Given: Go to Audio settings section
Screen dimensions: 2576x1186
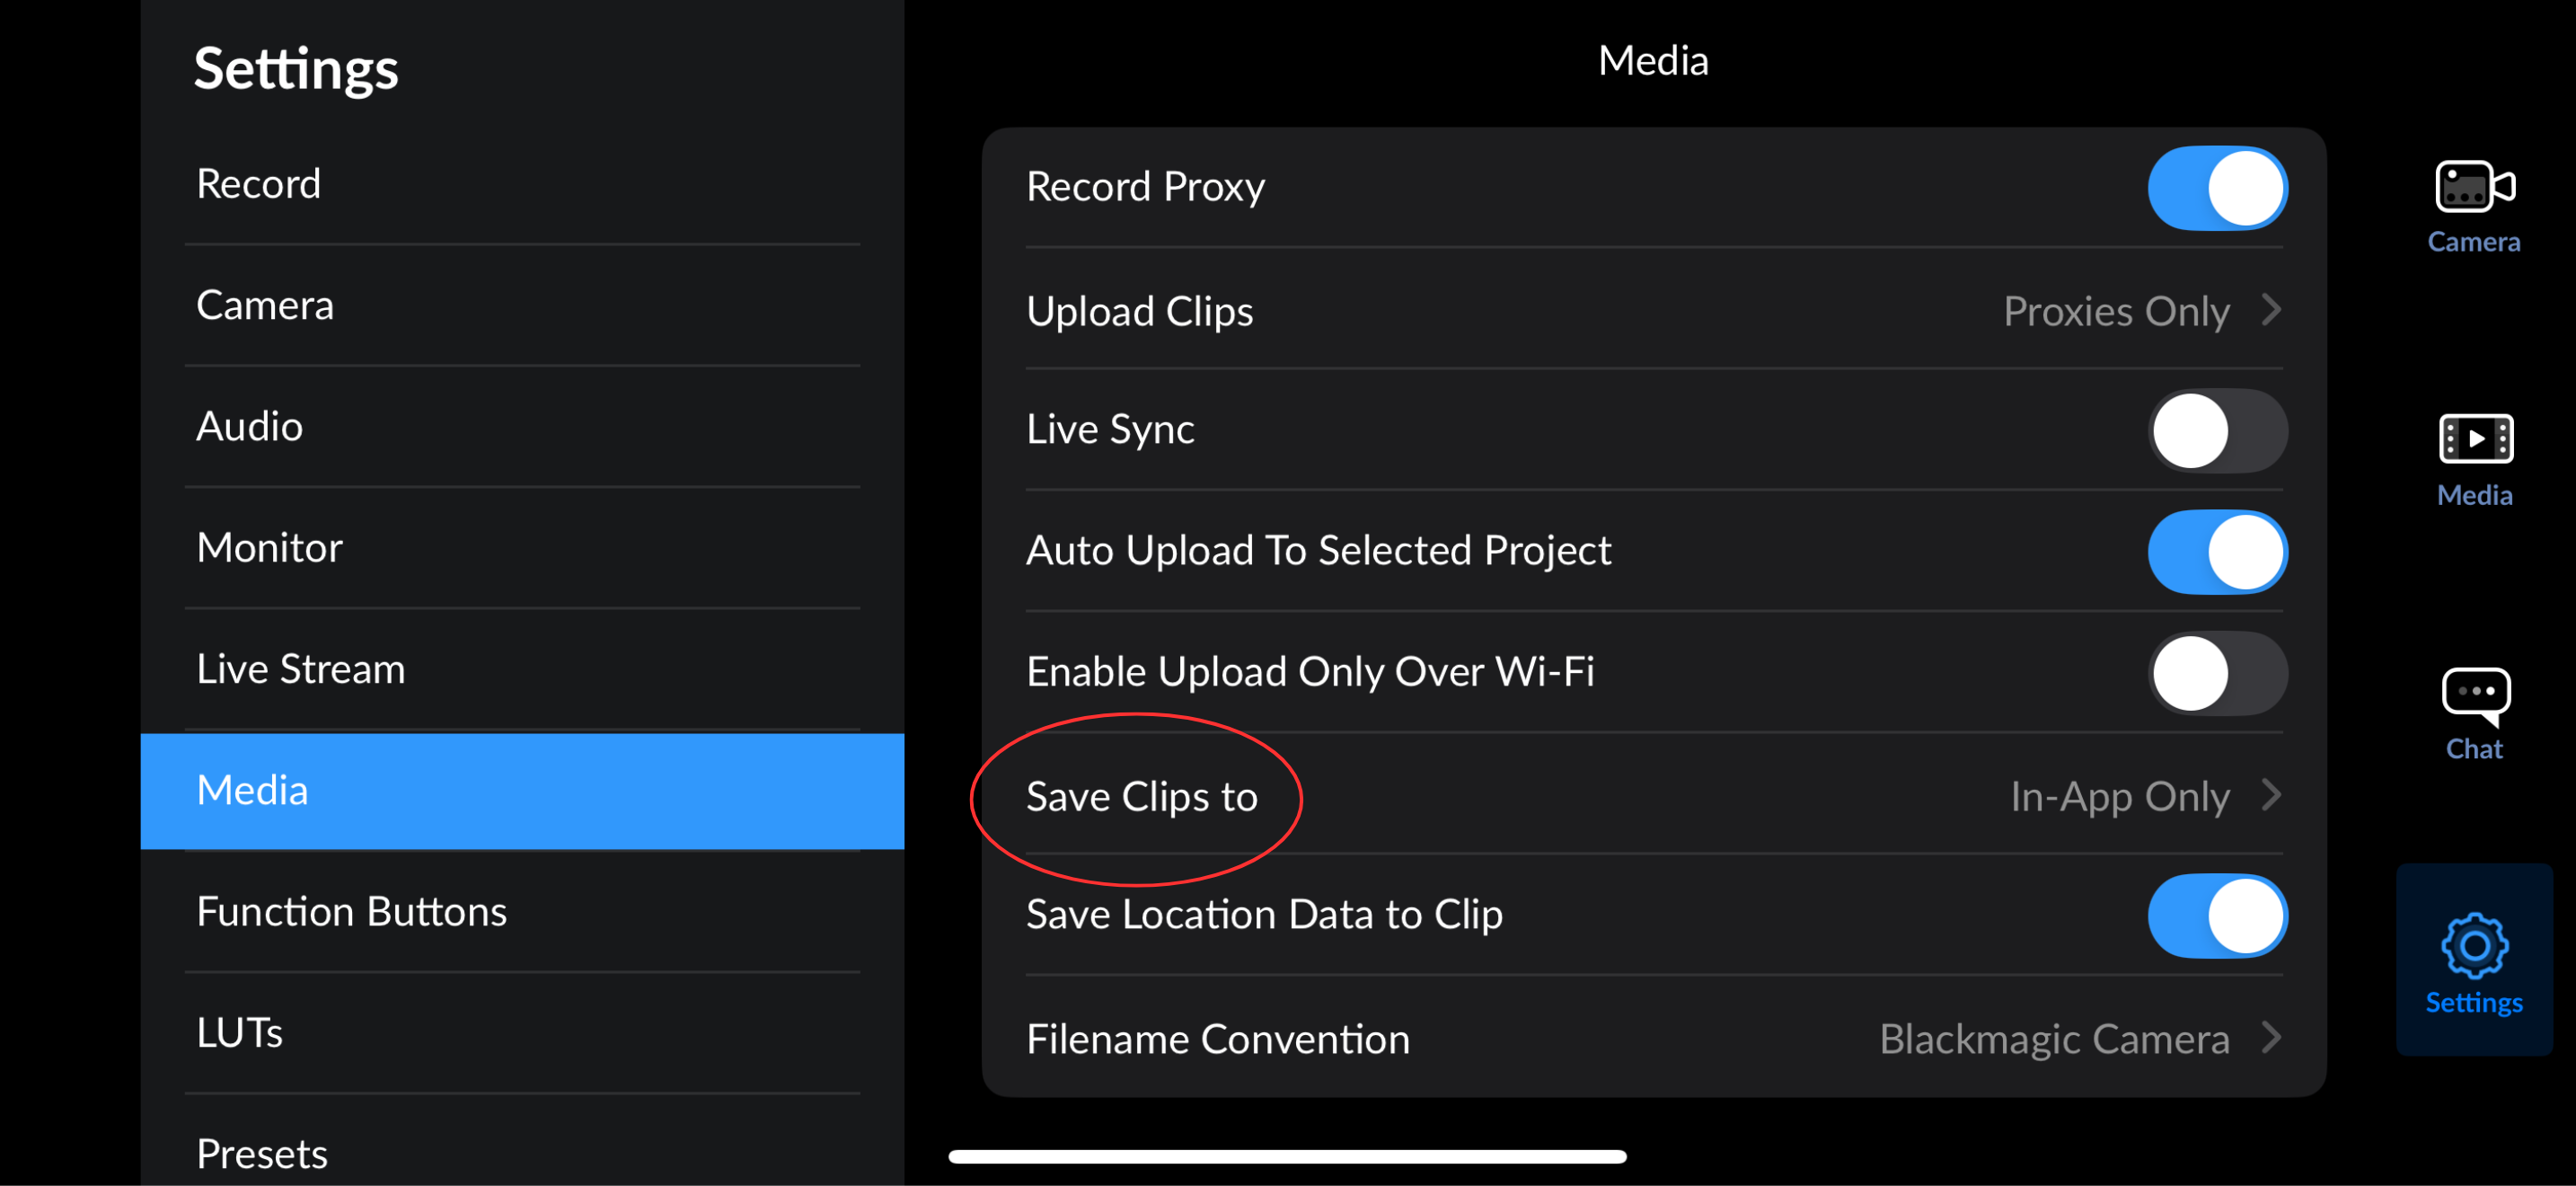Looking at the screenshot, I should (x=249, y=427).
